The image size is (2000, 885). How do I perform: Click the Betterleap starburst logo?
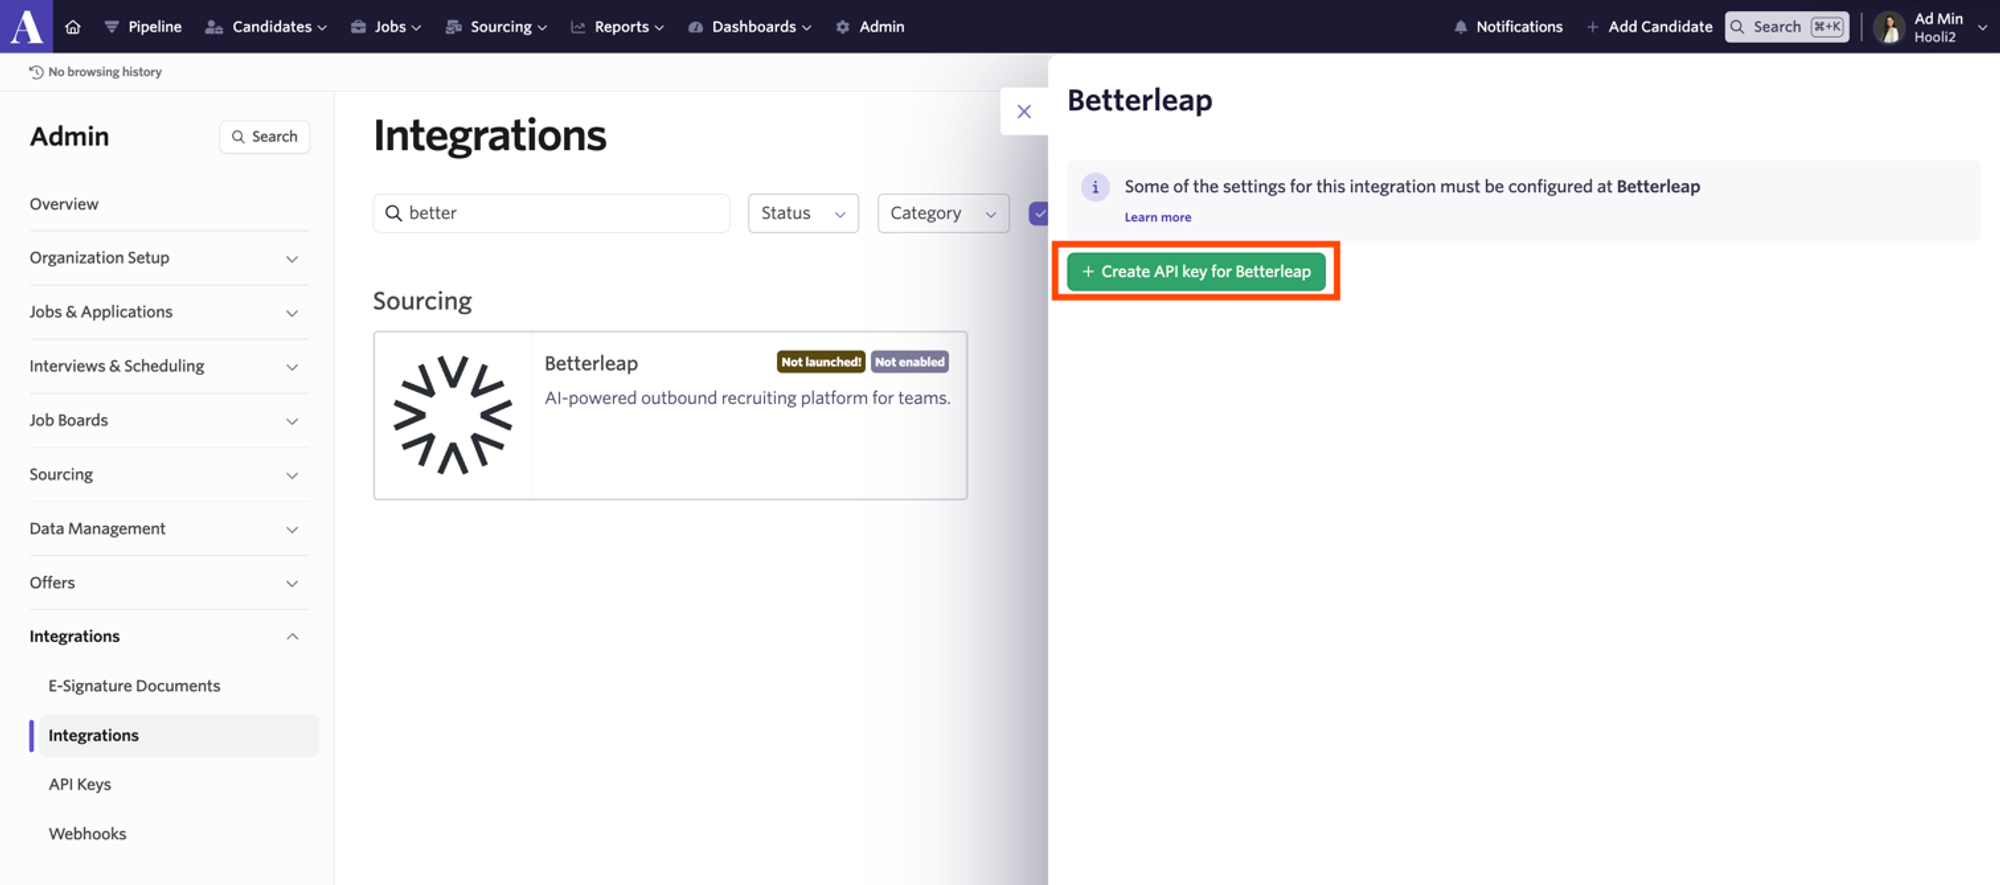pyautogui.click(x=453, y=415)
